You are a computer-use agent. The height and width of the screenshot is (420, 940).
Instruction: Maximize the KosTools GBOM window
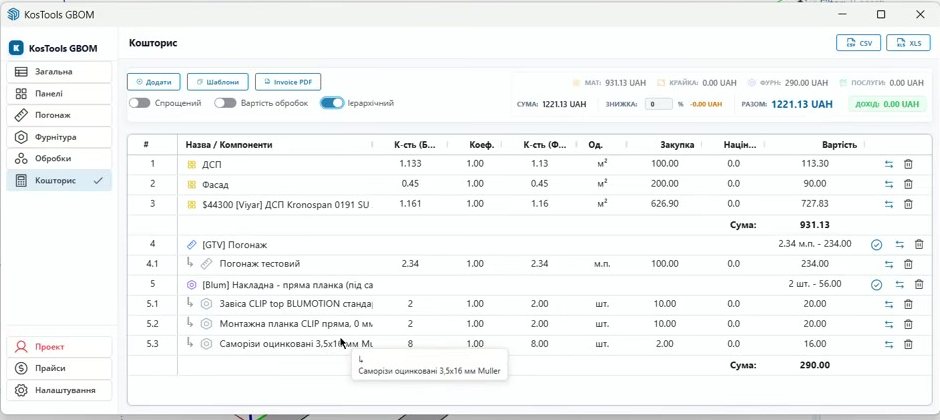click(881, 14)
